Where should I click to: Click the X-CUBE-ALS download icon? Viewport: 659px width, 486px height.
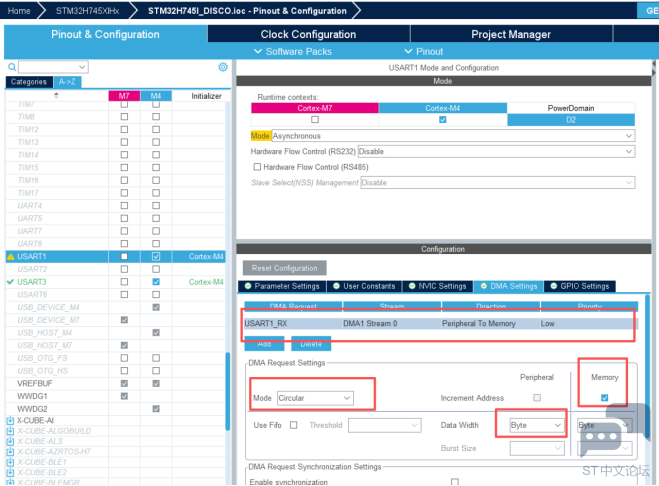[10, 440]
